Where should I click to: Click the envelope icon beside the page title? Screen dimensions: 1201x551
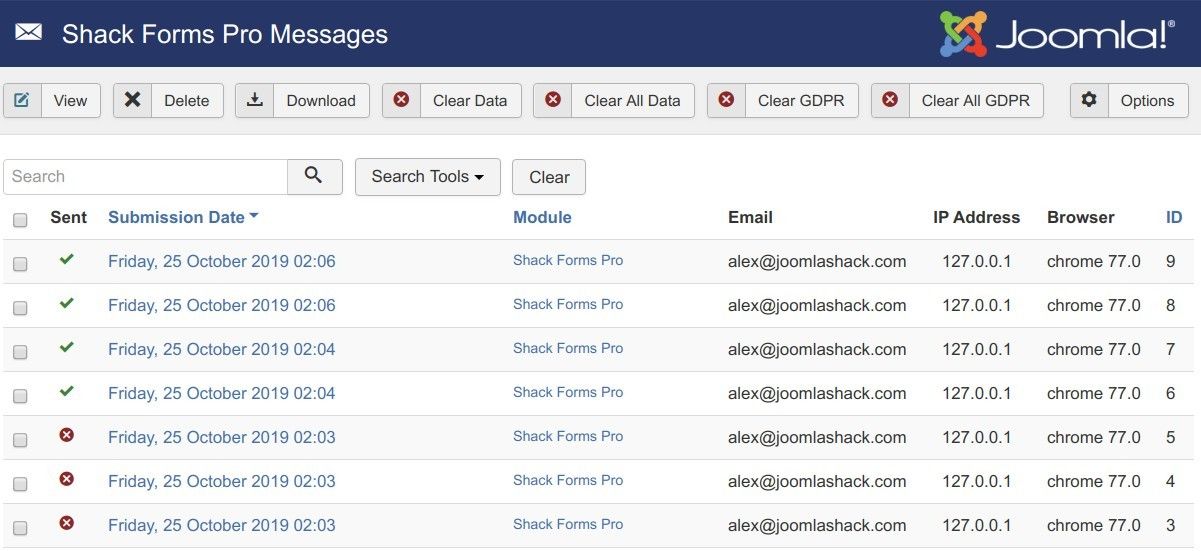click(29, 33)
